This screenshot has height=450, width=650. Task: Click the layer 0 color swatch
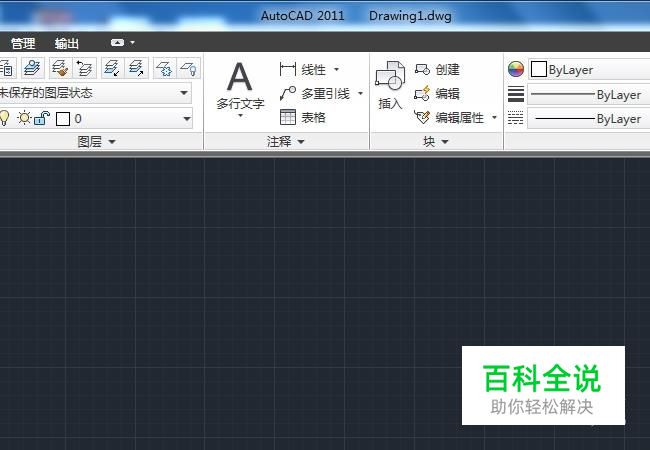63,119
